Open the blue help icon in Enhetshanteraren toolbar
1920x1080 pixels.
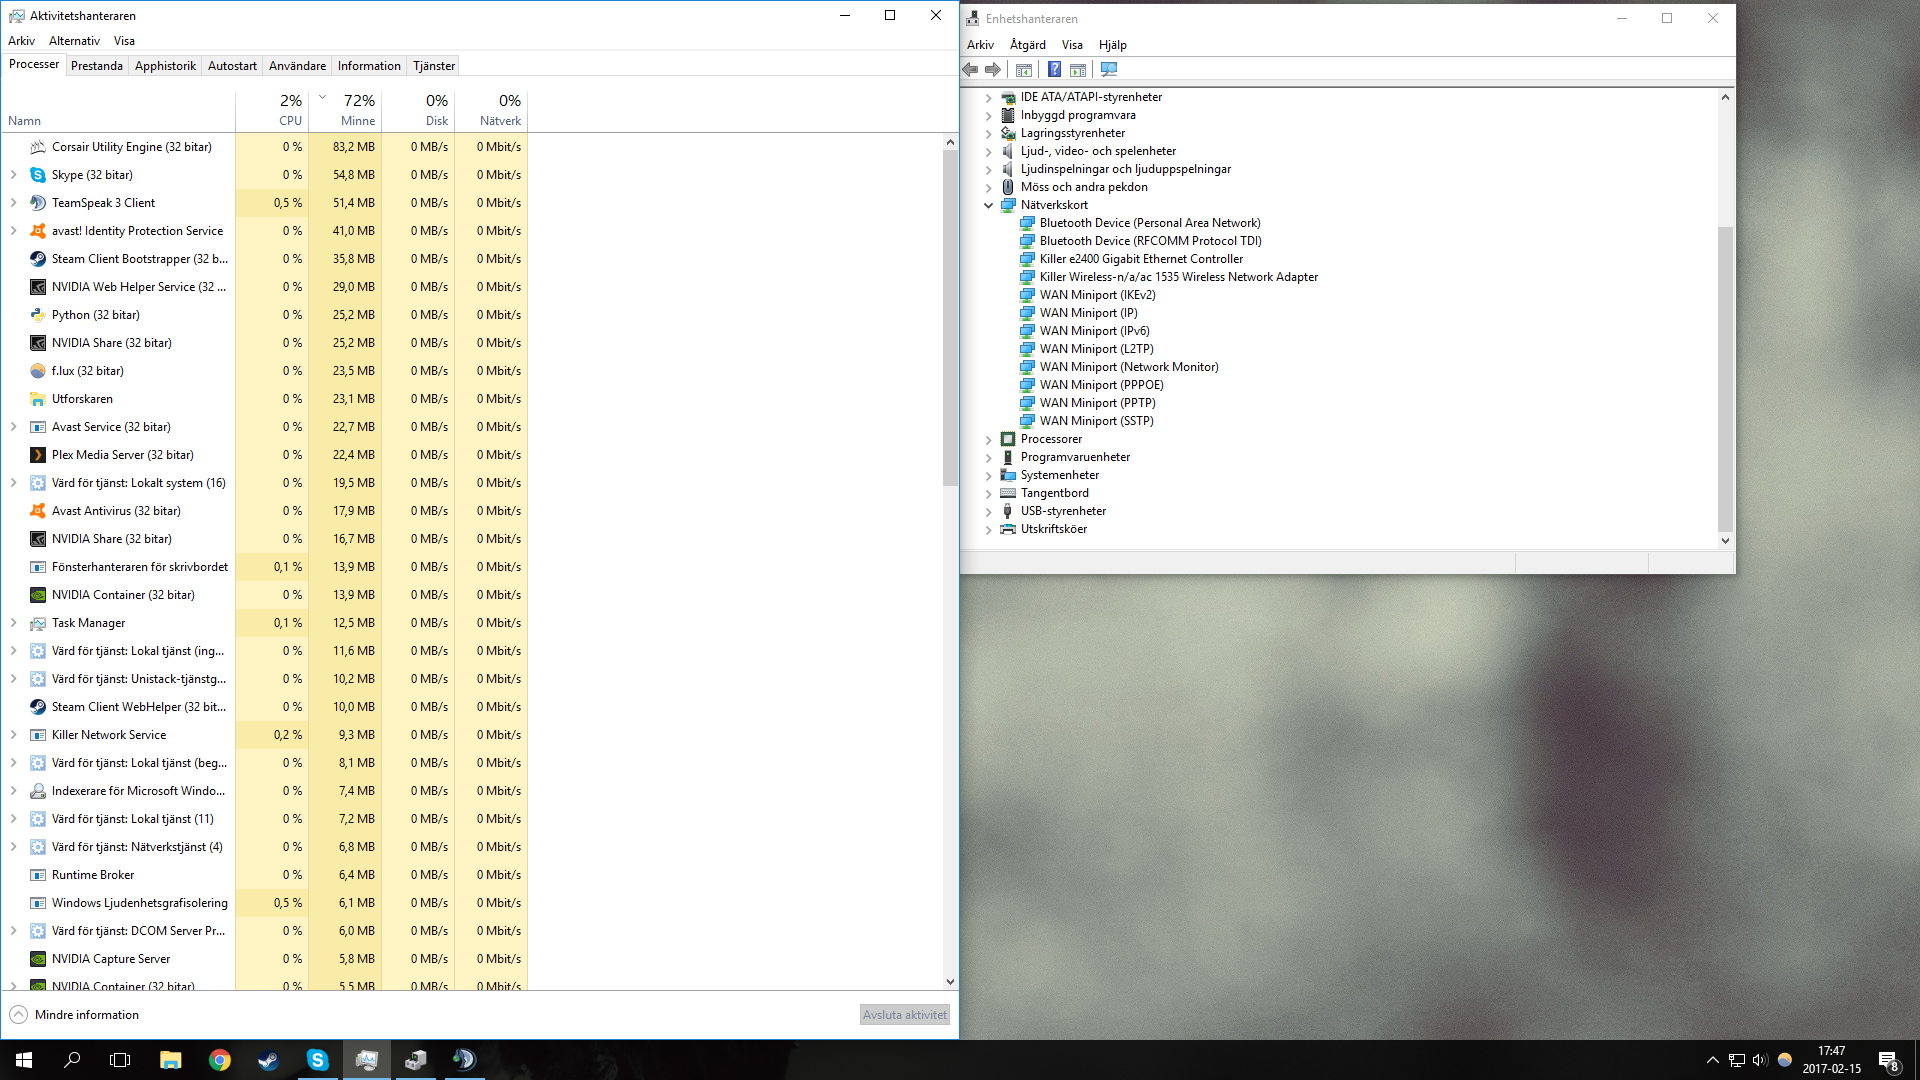(x=1054, y=70)
